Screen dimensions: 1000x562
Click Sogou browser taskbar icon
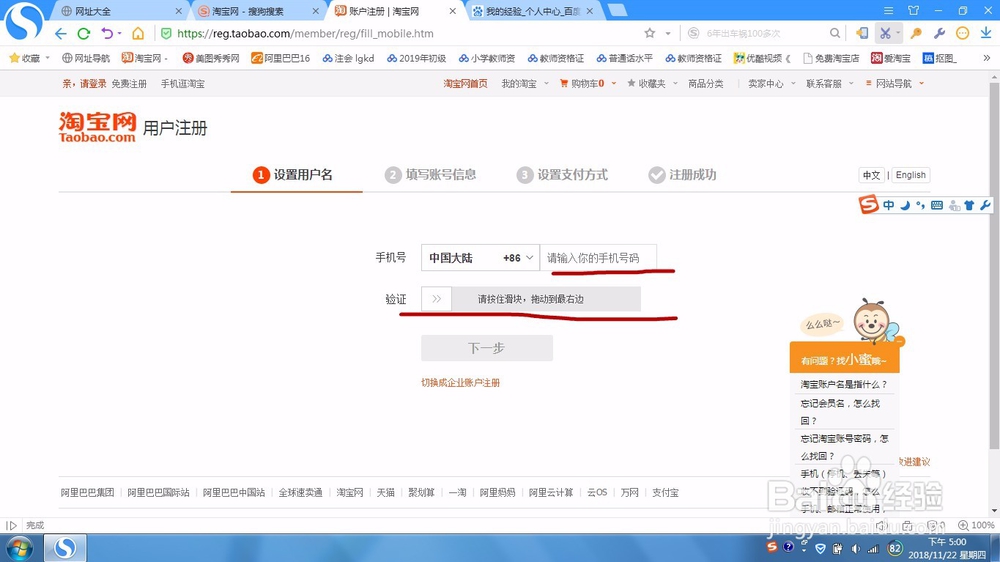[65, 548]
